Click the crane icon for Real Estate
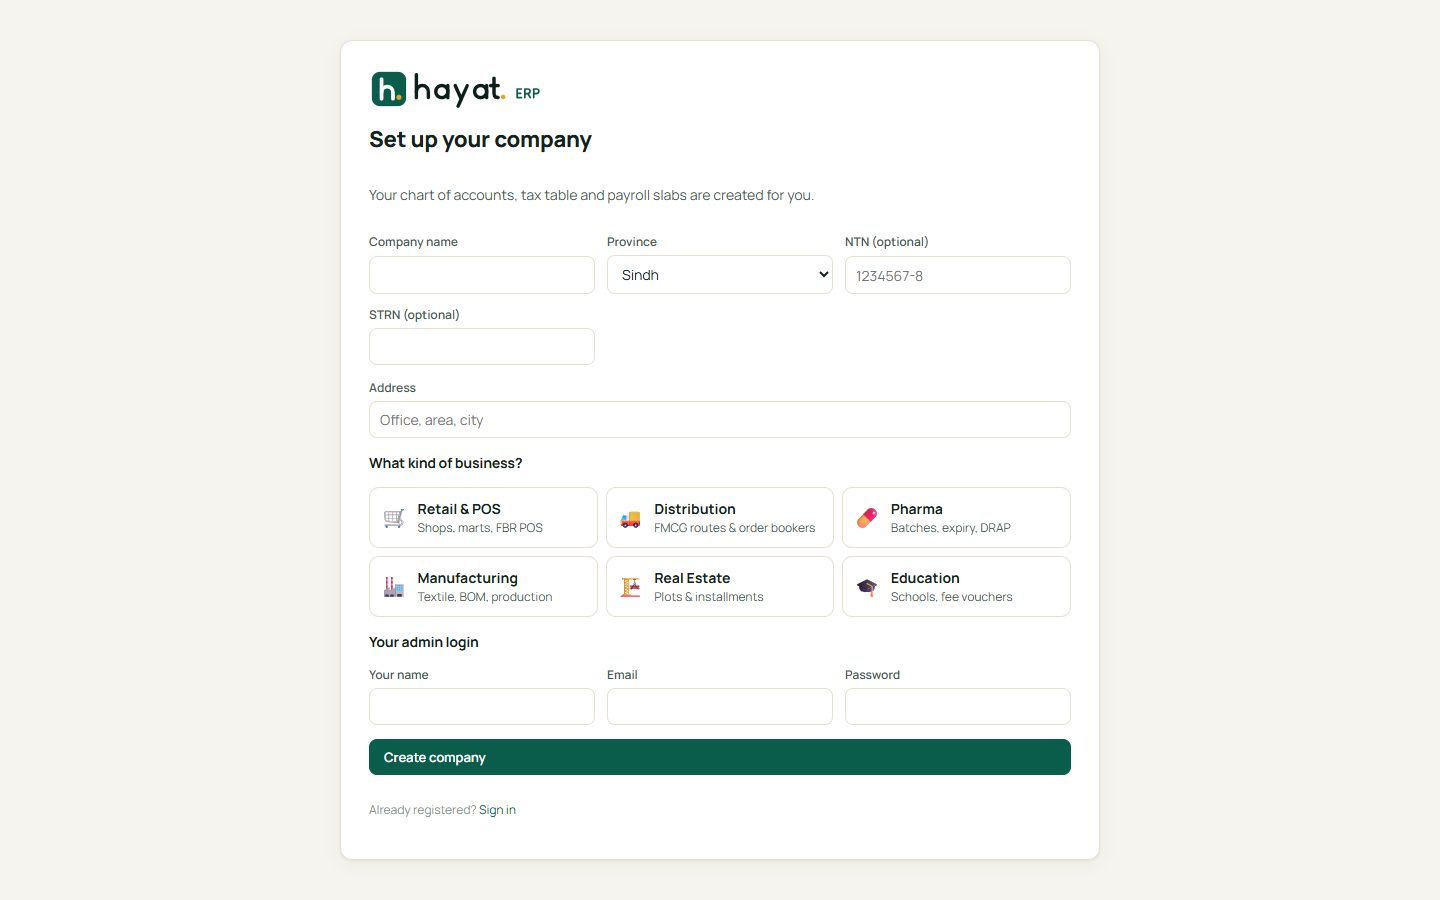1440x900 pixels. coord(630,587)
